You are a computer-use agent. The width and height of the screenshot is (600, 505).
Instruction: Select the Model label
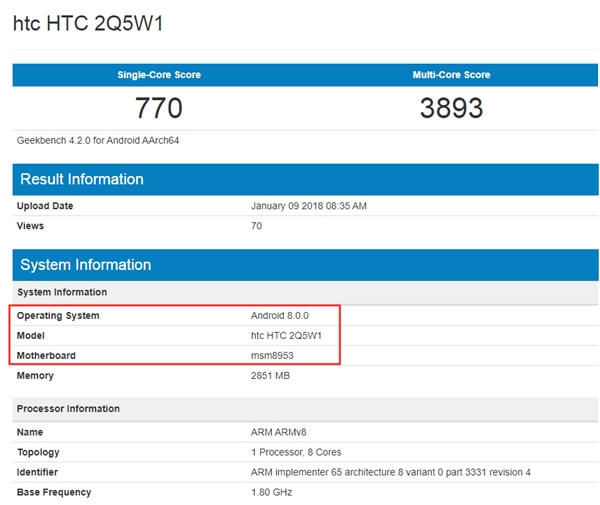(x=31, y=336)
